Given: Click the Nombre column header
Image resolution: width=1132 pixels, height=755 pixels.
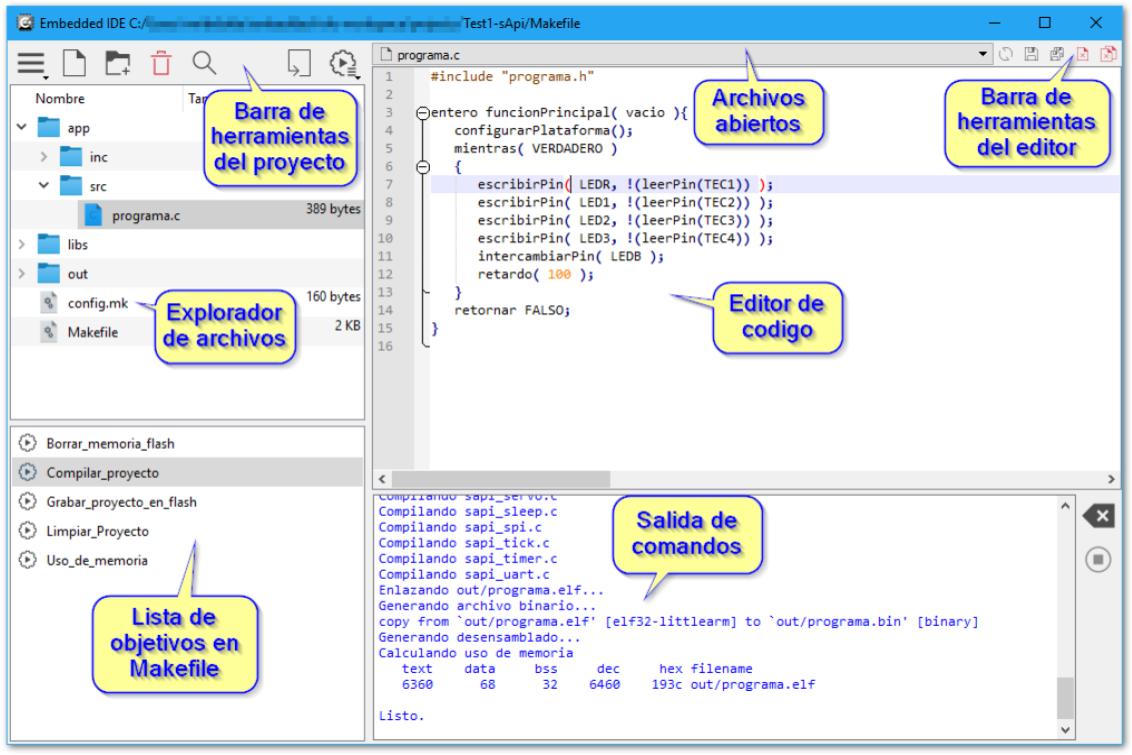Looking at the screenshot, I should 60,98.
